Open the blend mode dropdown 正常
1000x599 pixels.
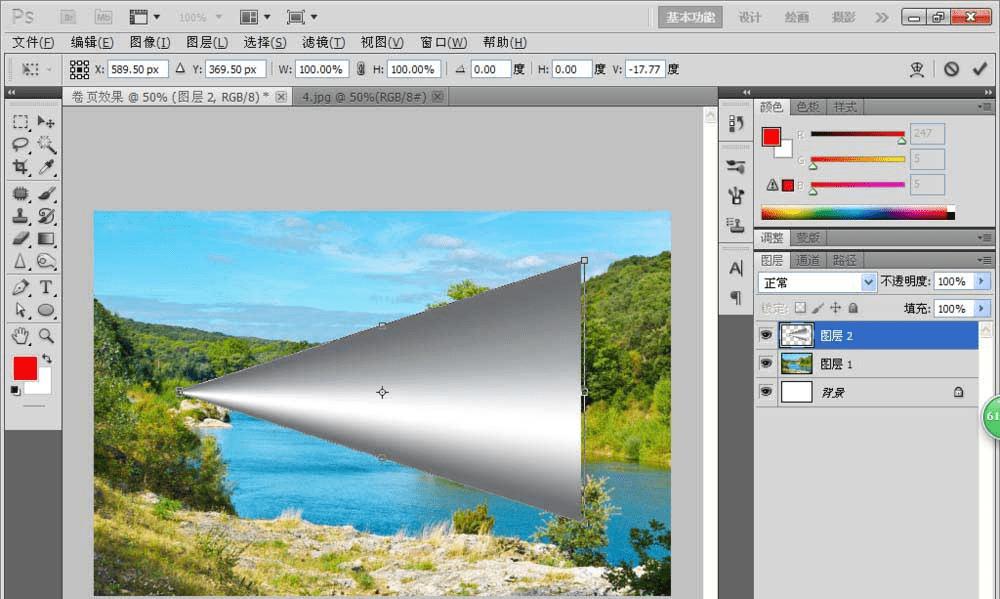[x=817, y=282]
